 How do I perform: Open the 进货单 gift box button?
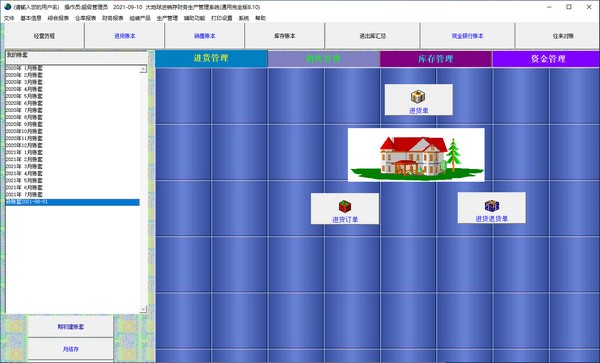[419, 99]
